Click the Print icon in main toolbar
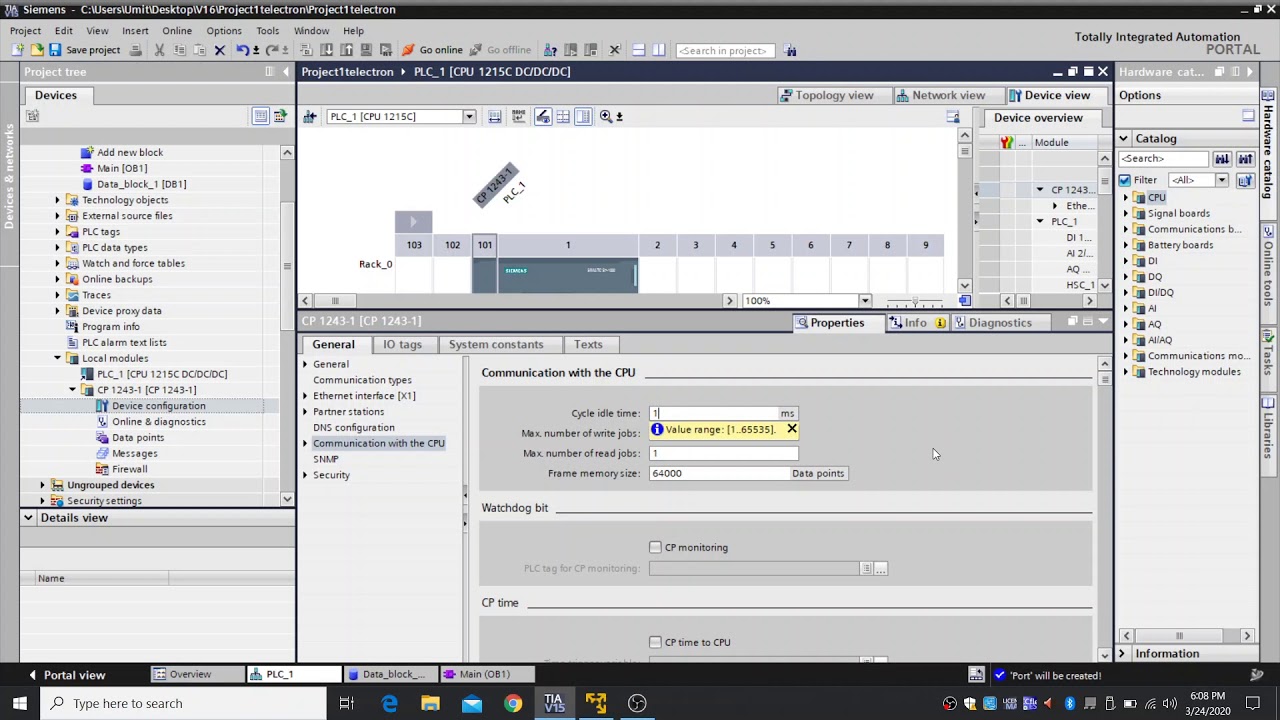The image size is (1280, 720). pyautogui.click(x=136, y=50)
